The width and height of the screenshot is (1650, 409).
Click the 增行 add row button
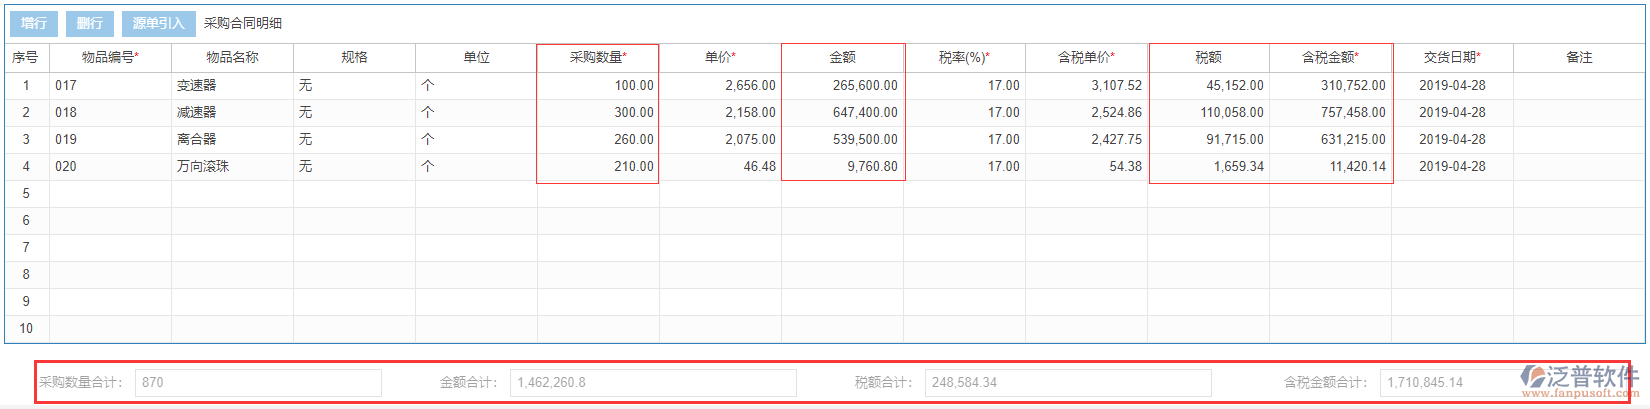pos(34,23)
